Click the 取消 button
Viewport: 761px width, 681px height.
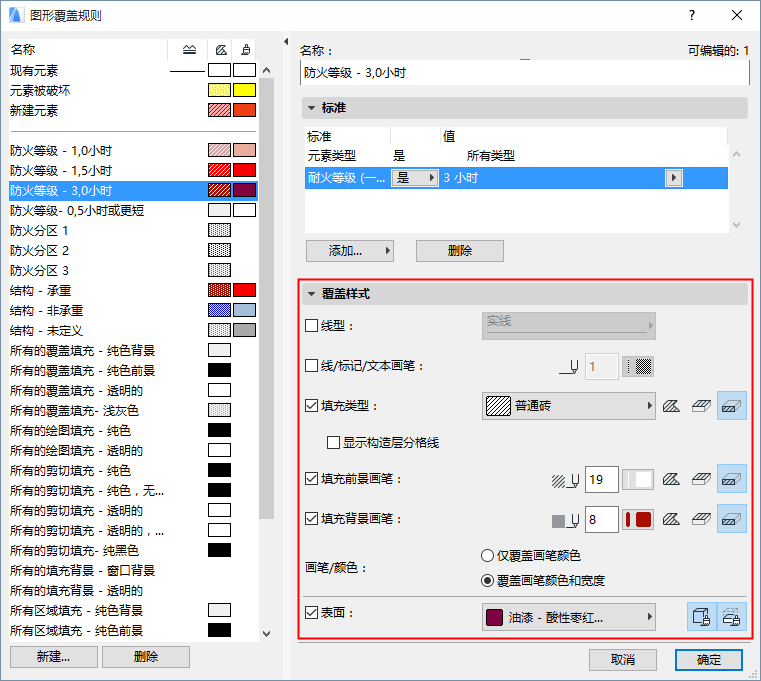[x=623, y=660]
